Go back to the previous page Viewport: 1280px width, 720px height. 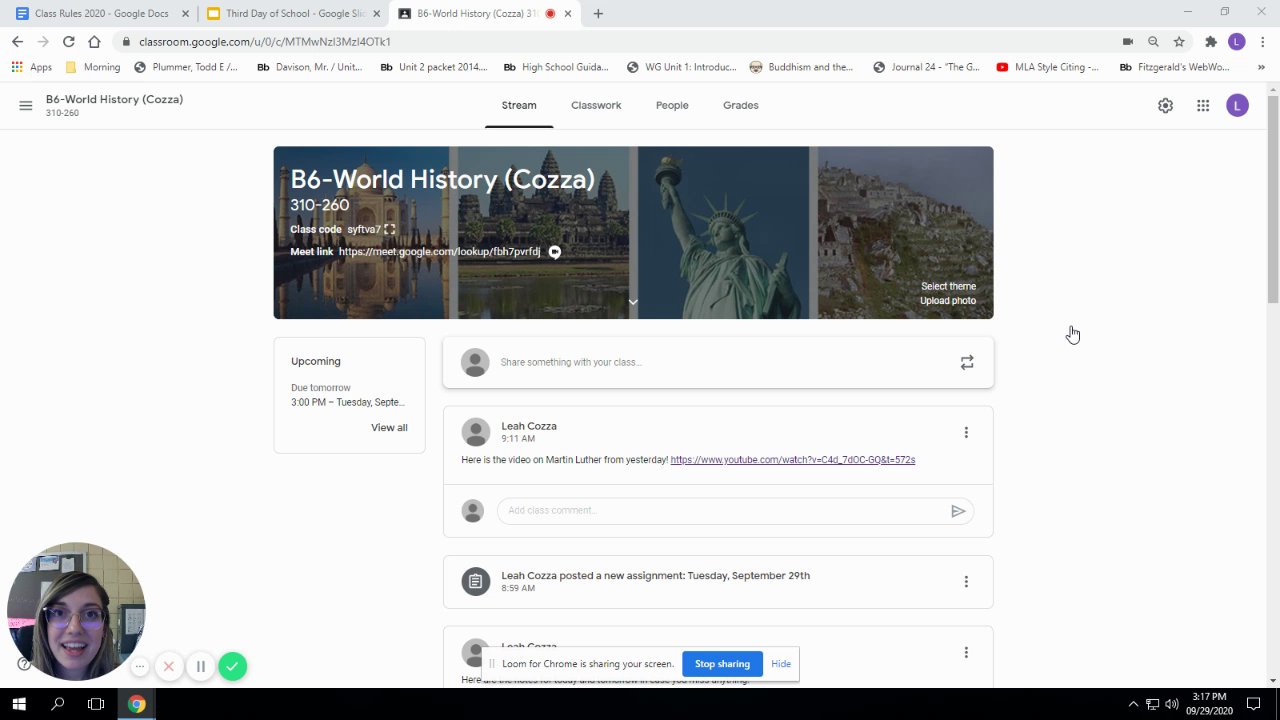click(17, 42)
